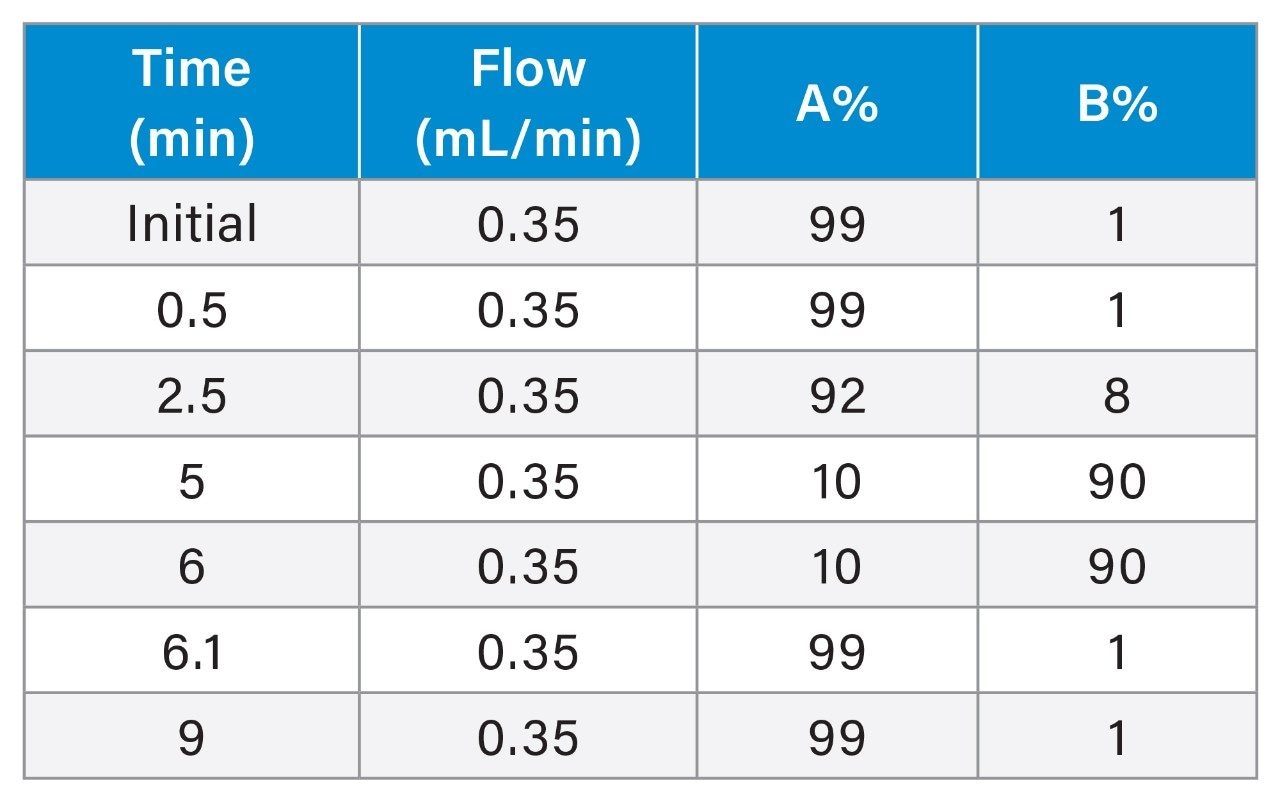Click B% value 90 in the 5 minute row
1280x801 pixels.
[x=1117, y=480]
